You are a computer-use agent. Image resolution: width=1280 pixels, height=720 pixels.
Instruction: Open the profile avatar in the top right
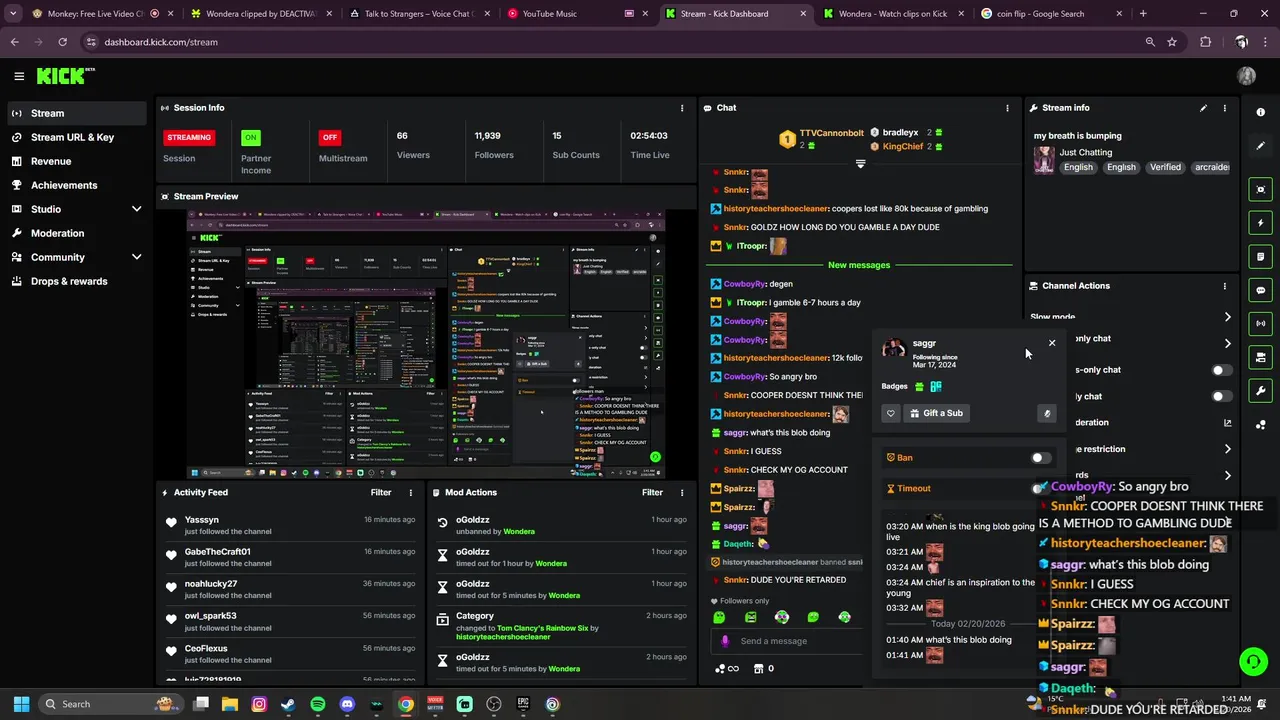coord(1246,76)
